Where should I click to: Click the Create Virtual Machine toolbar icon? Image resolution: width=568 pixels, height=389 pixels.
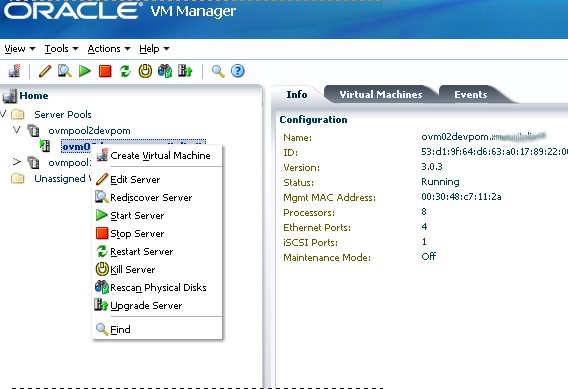click(x=14, y=71)
